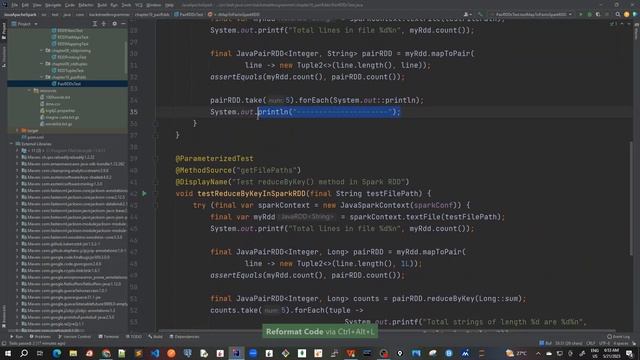Screen dimensions: 640x360
Task: Open the Run tool window tab
Action: [17, 337]
